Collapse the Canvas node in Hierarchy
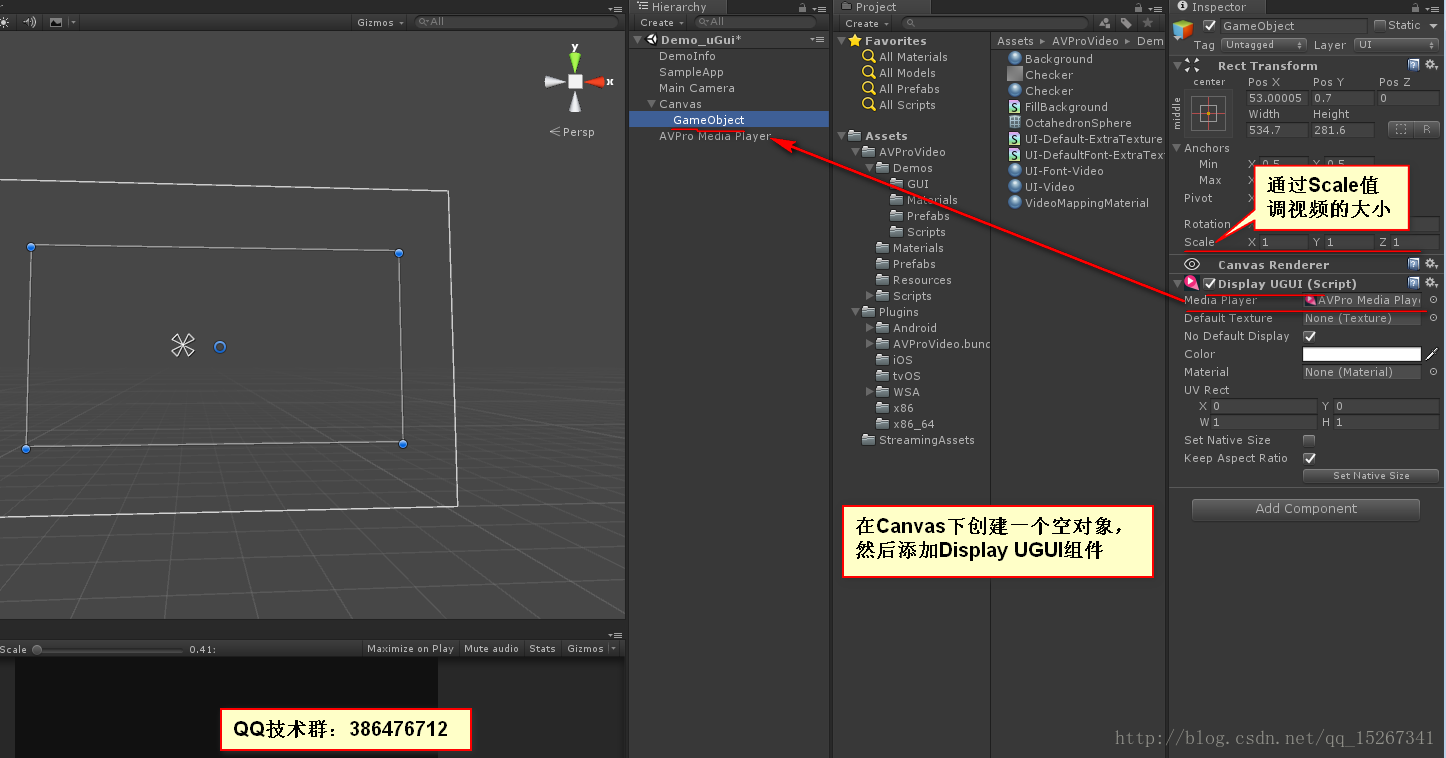Screen dimensions: 1446x758 coord(651,104)
